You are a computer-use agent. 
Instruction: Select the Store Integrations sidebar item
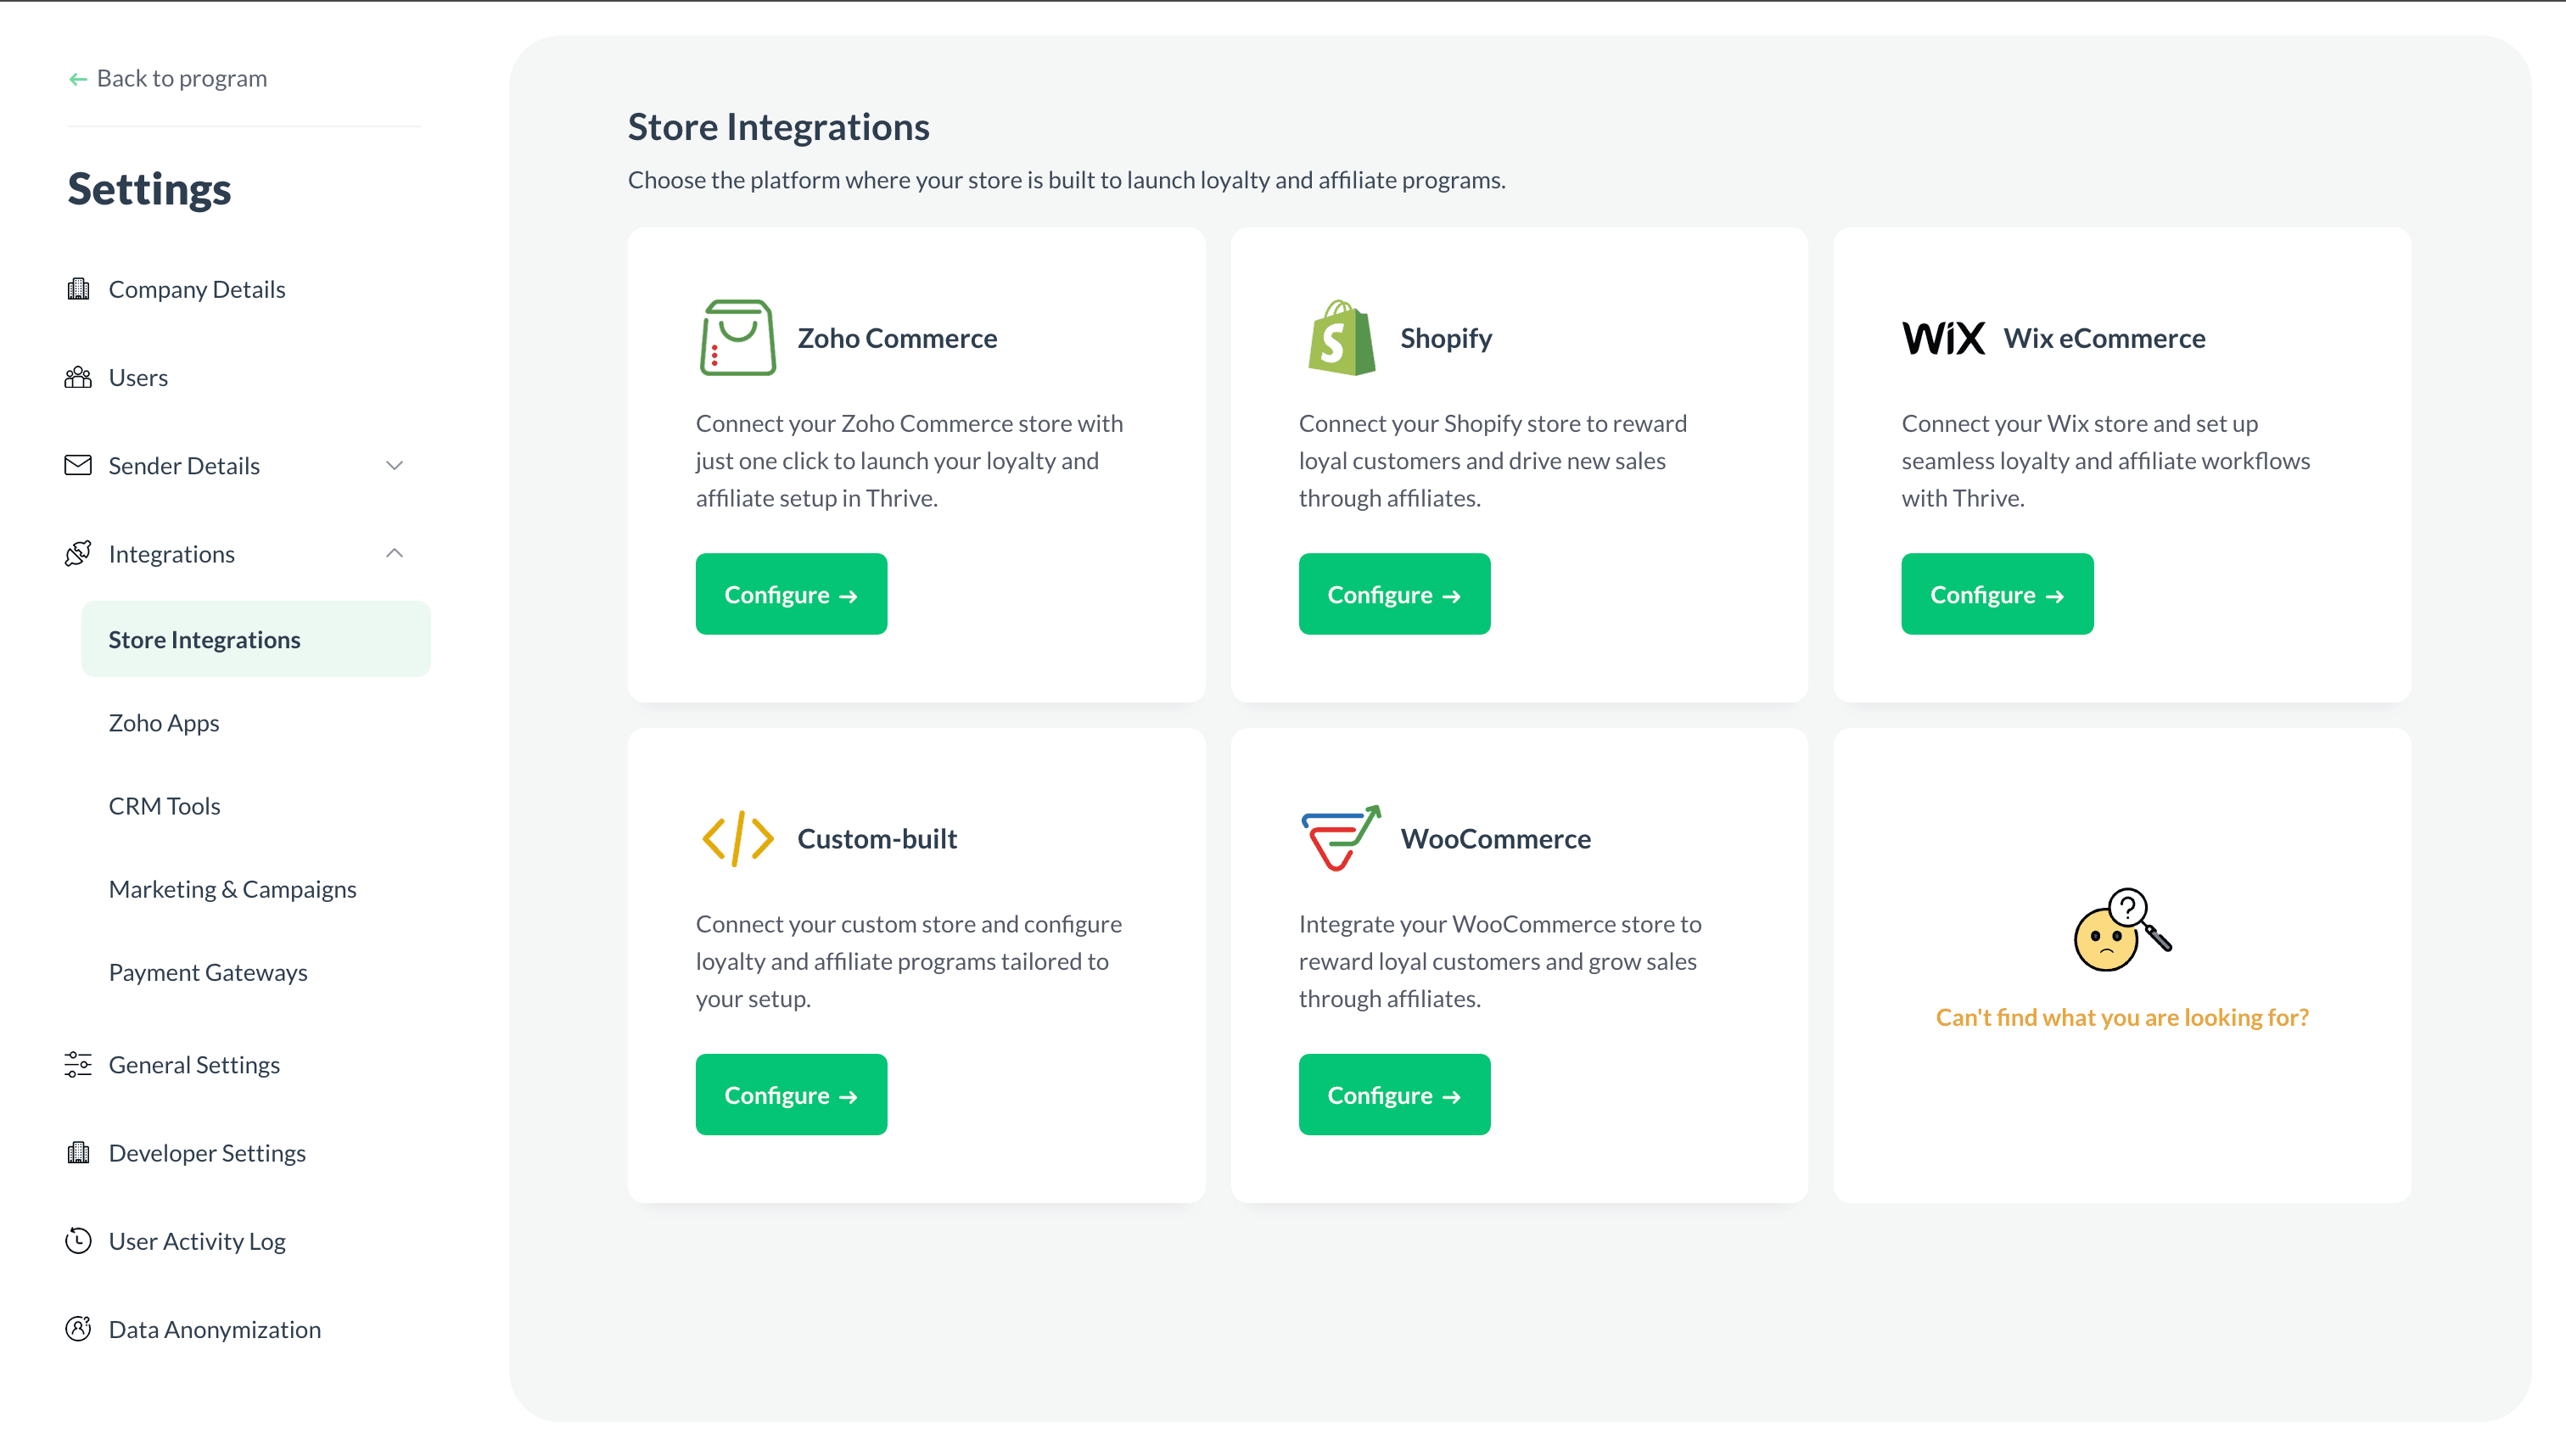point(204,640)
